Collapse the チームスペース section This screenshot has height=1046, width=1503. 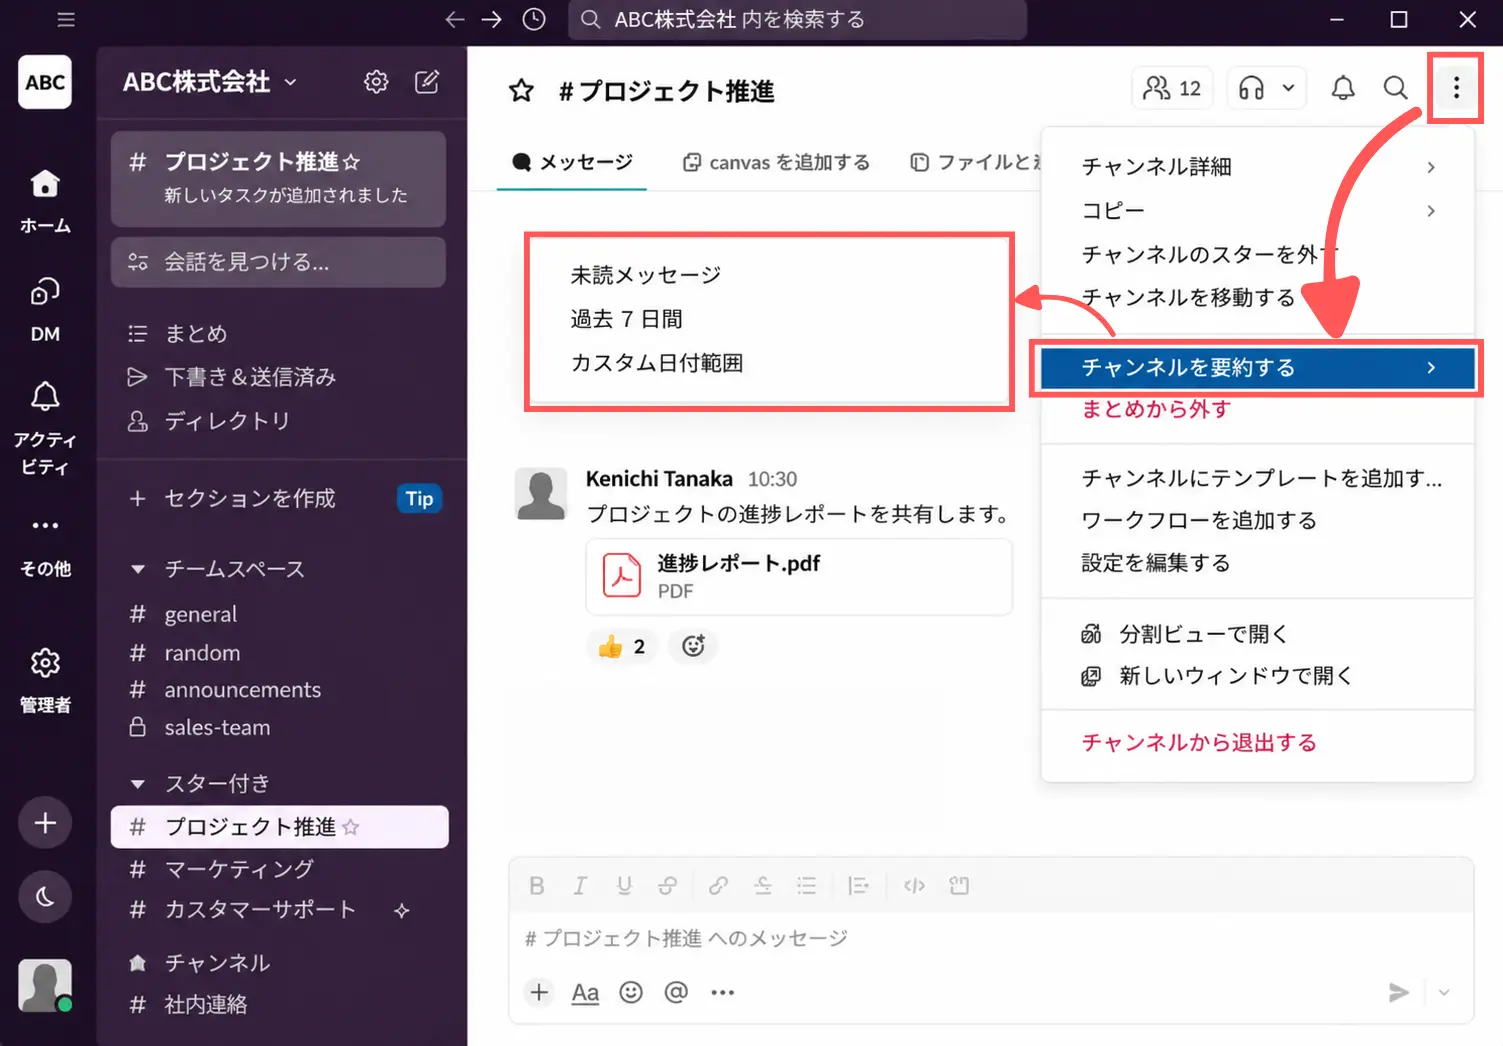coord(138,569)
